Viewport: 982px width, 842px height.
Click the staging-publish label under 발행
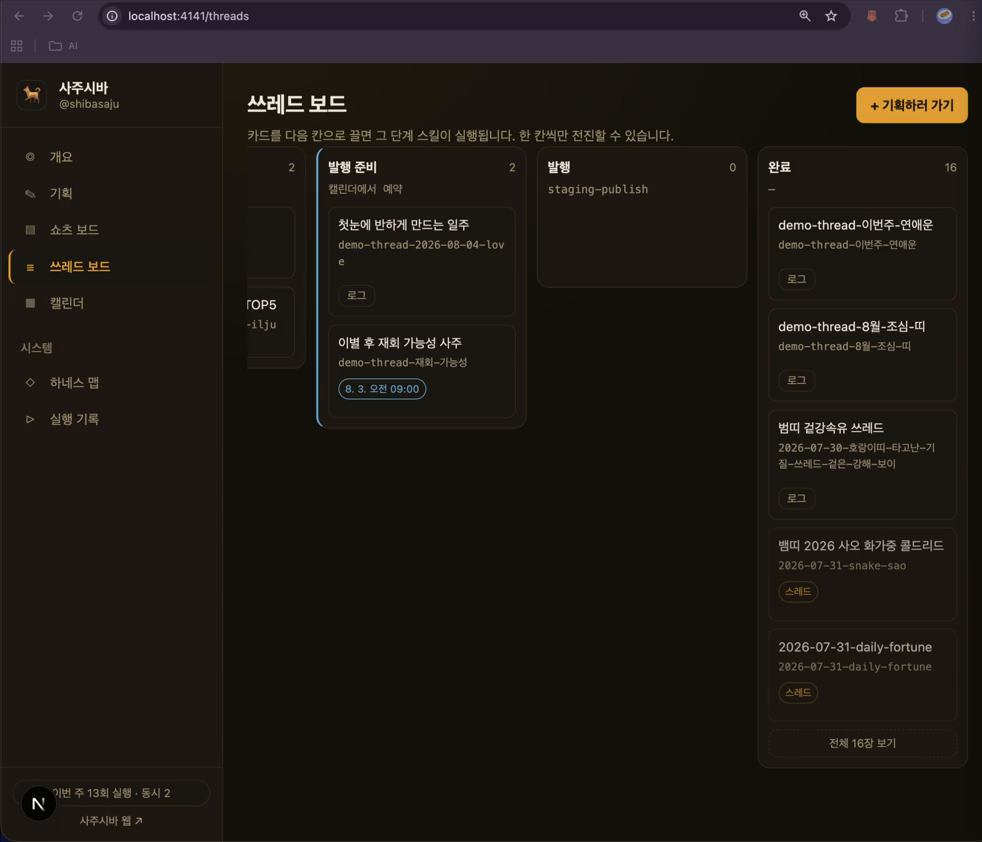[597, 189]
